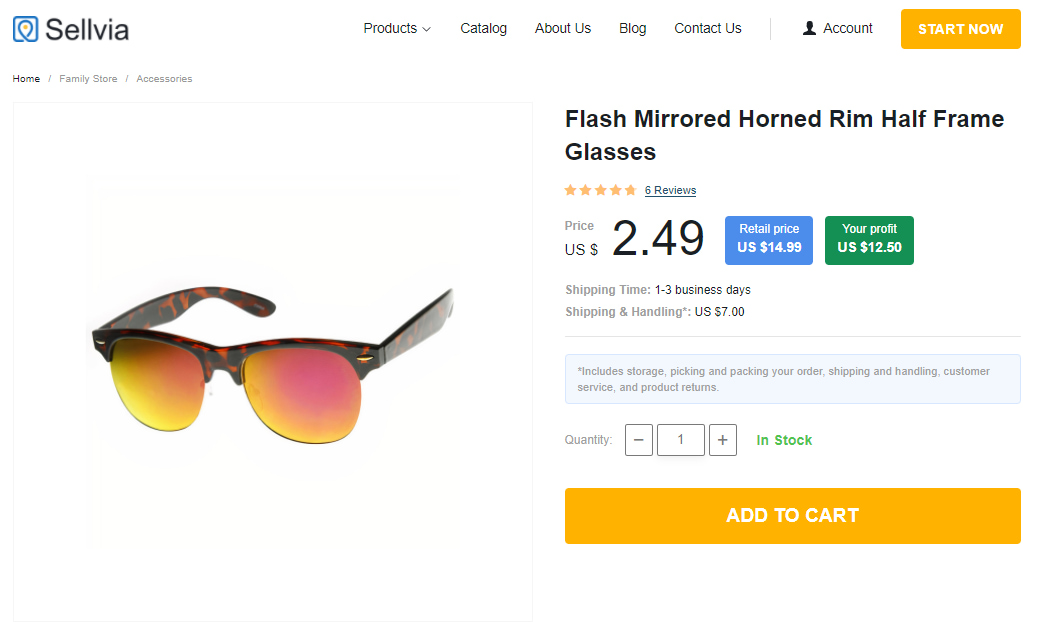Open the Catalog menu item
The height and width of the screenshot is (633, 1038).
click(483, 28)
